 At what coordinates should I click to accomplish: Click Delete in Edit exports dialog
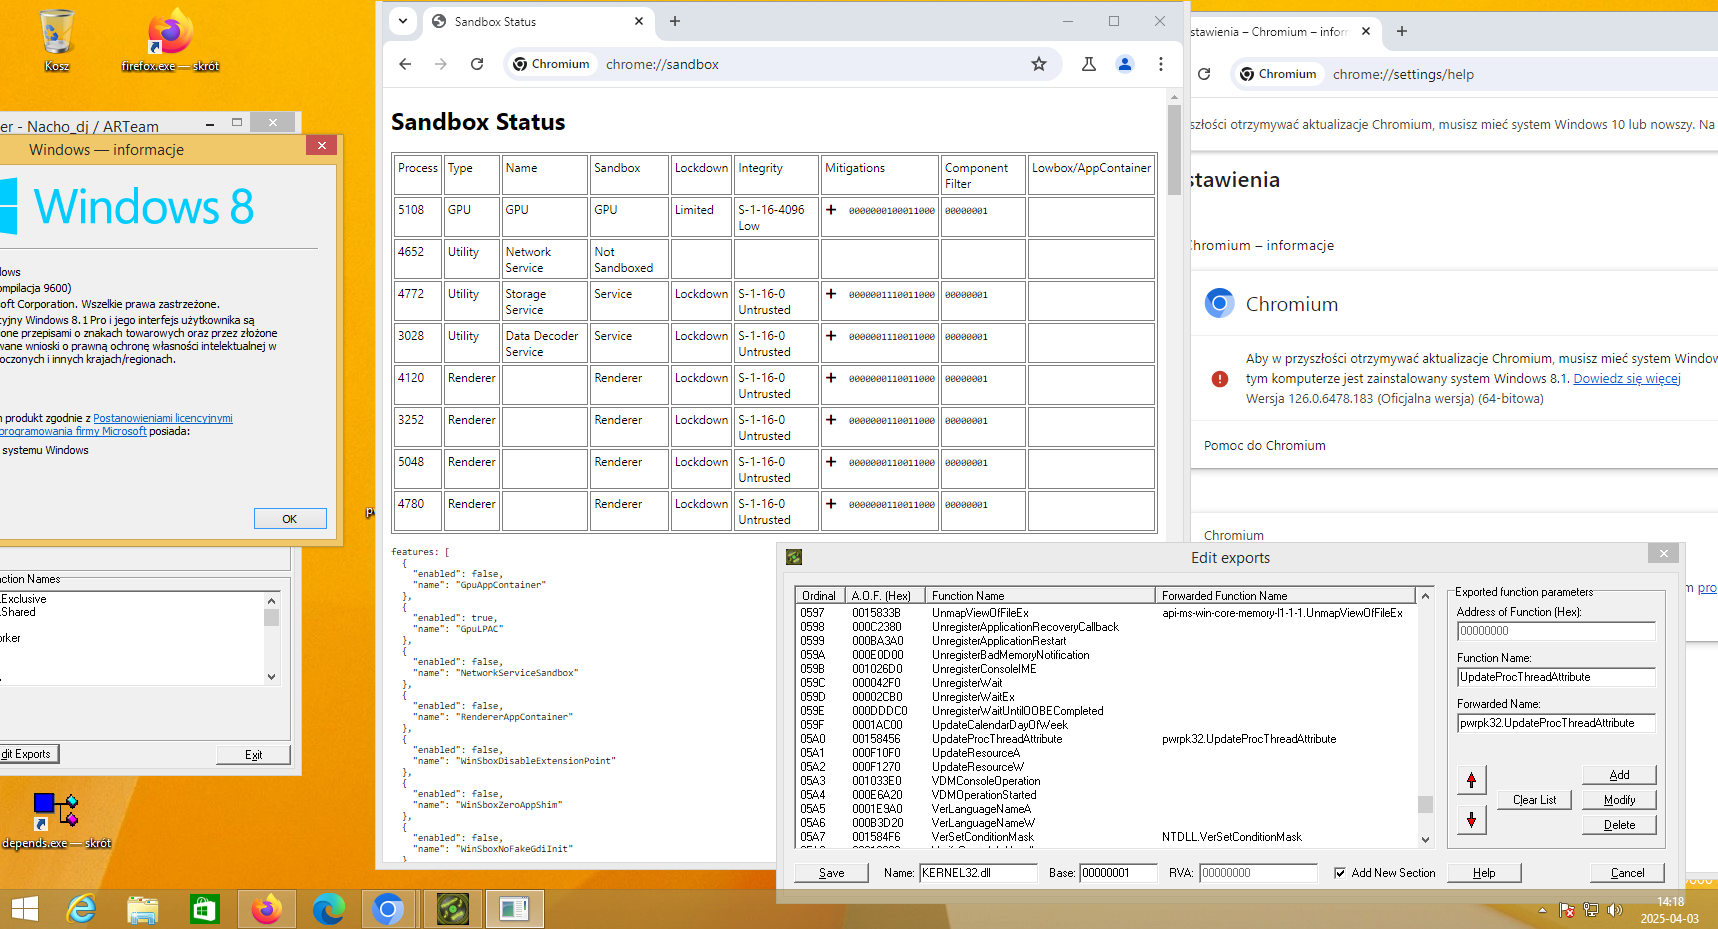click(x=1619, y=825)
